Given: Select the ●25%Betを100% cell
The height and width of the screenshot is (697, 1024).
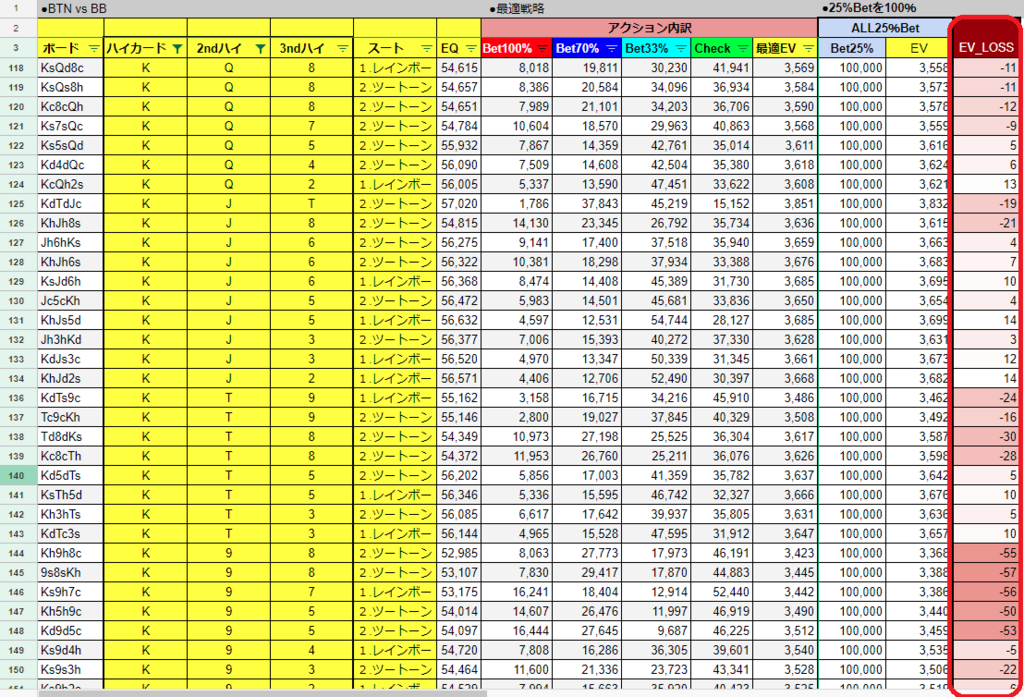Looking at the screenshot, I should (x=869, y=8).
